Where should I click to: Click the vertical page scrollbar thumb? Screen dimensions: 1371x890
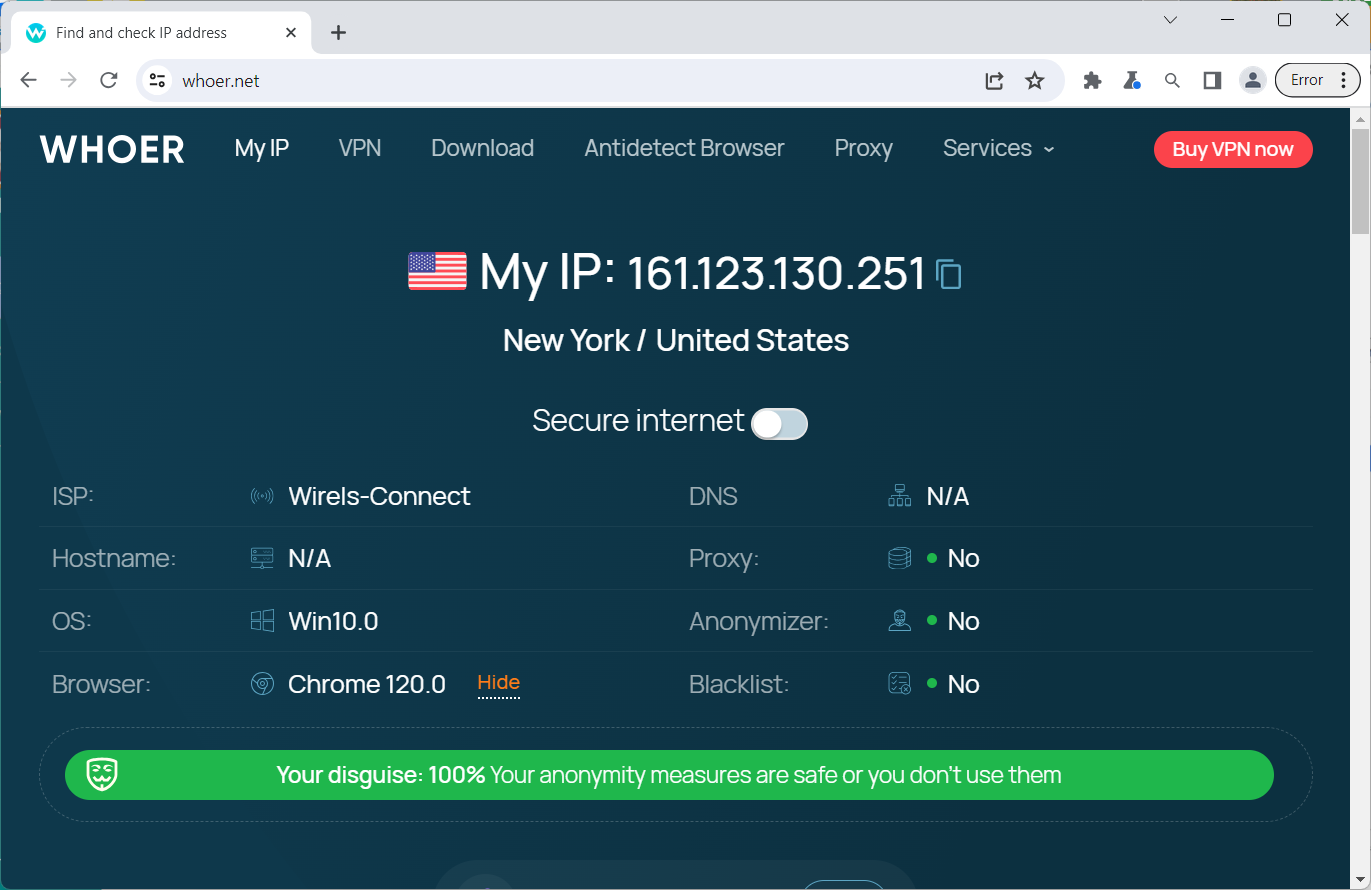[1360, 182]
